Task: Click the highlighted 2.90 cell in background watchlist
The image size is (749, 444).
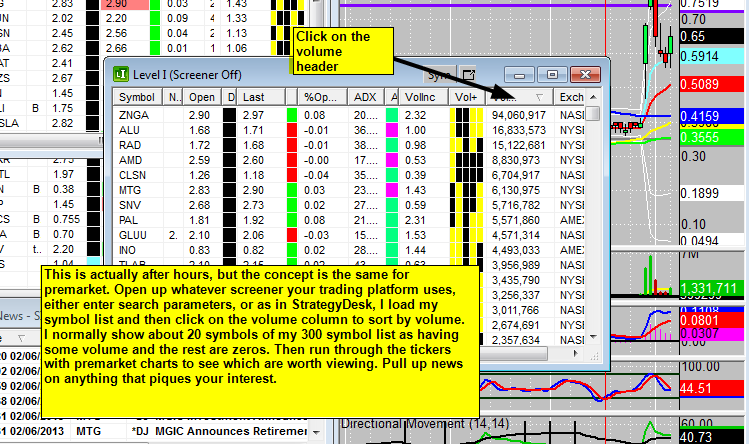Action: tap(125, 4)
